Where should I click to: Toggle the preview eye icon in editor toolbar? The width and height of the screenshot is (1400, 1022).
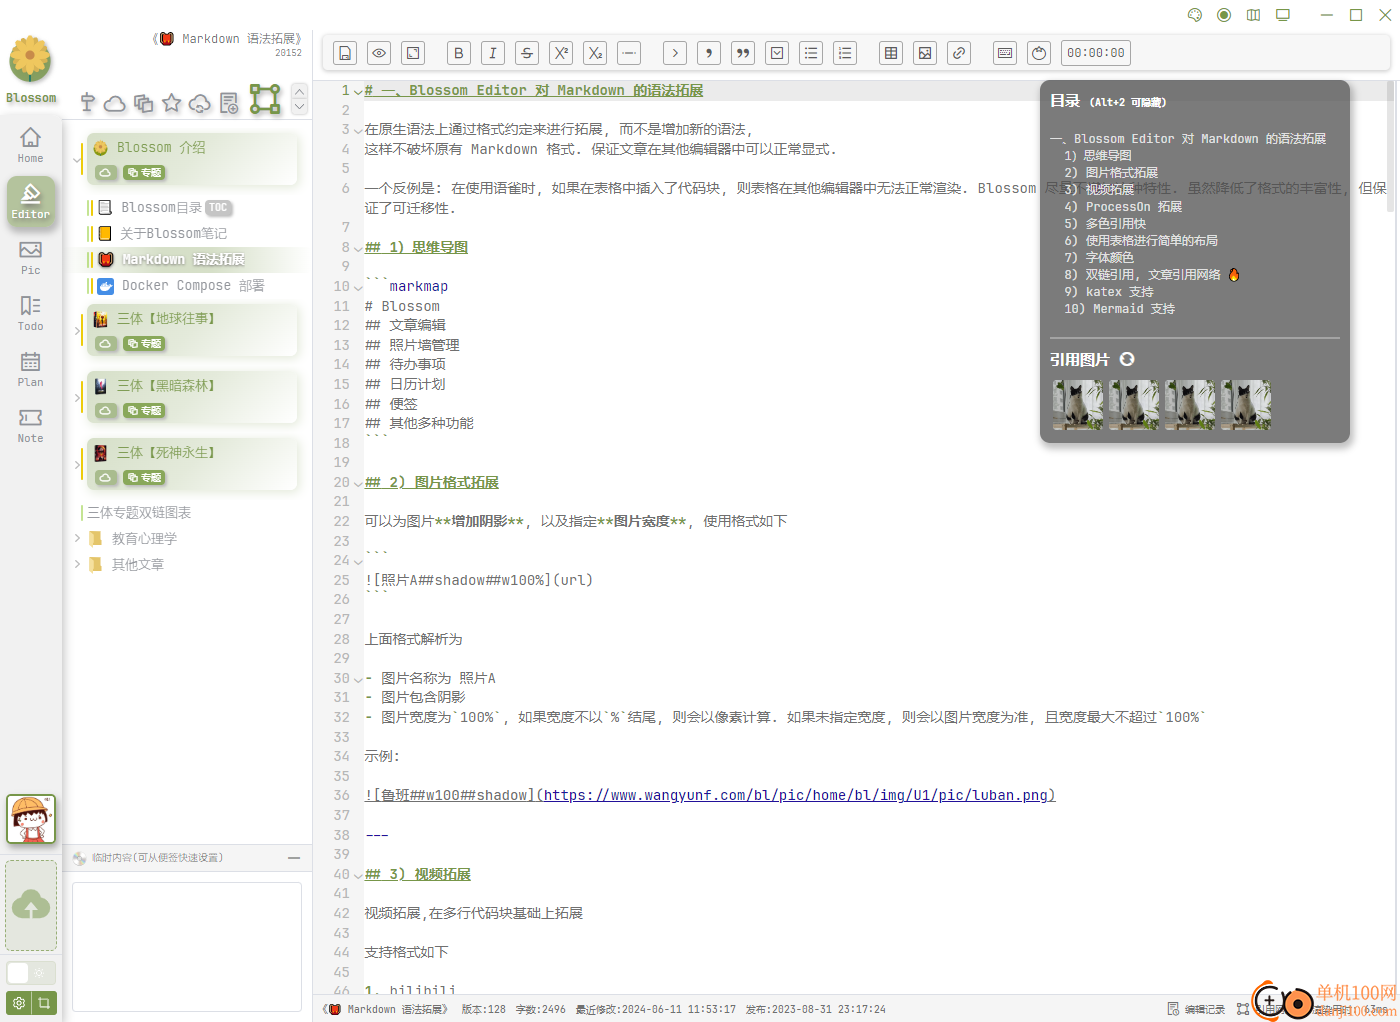pos(379,53)
